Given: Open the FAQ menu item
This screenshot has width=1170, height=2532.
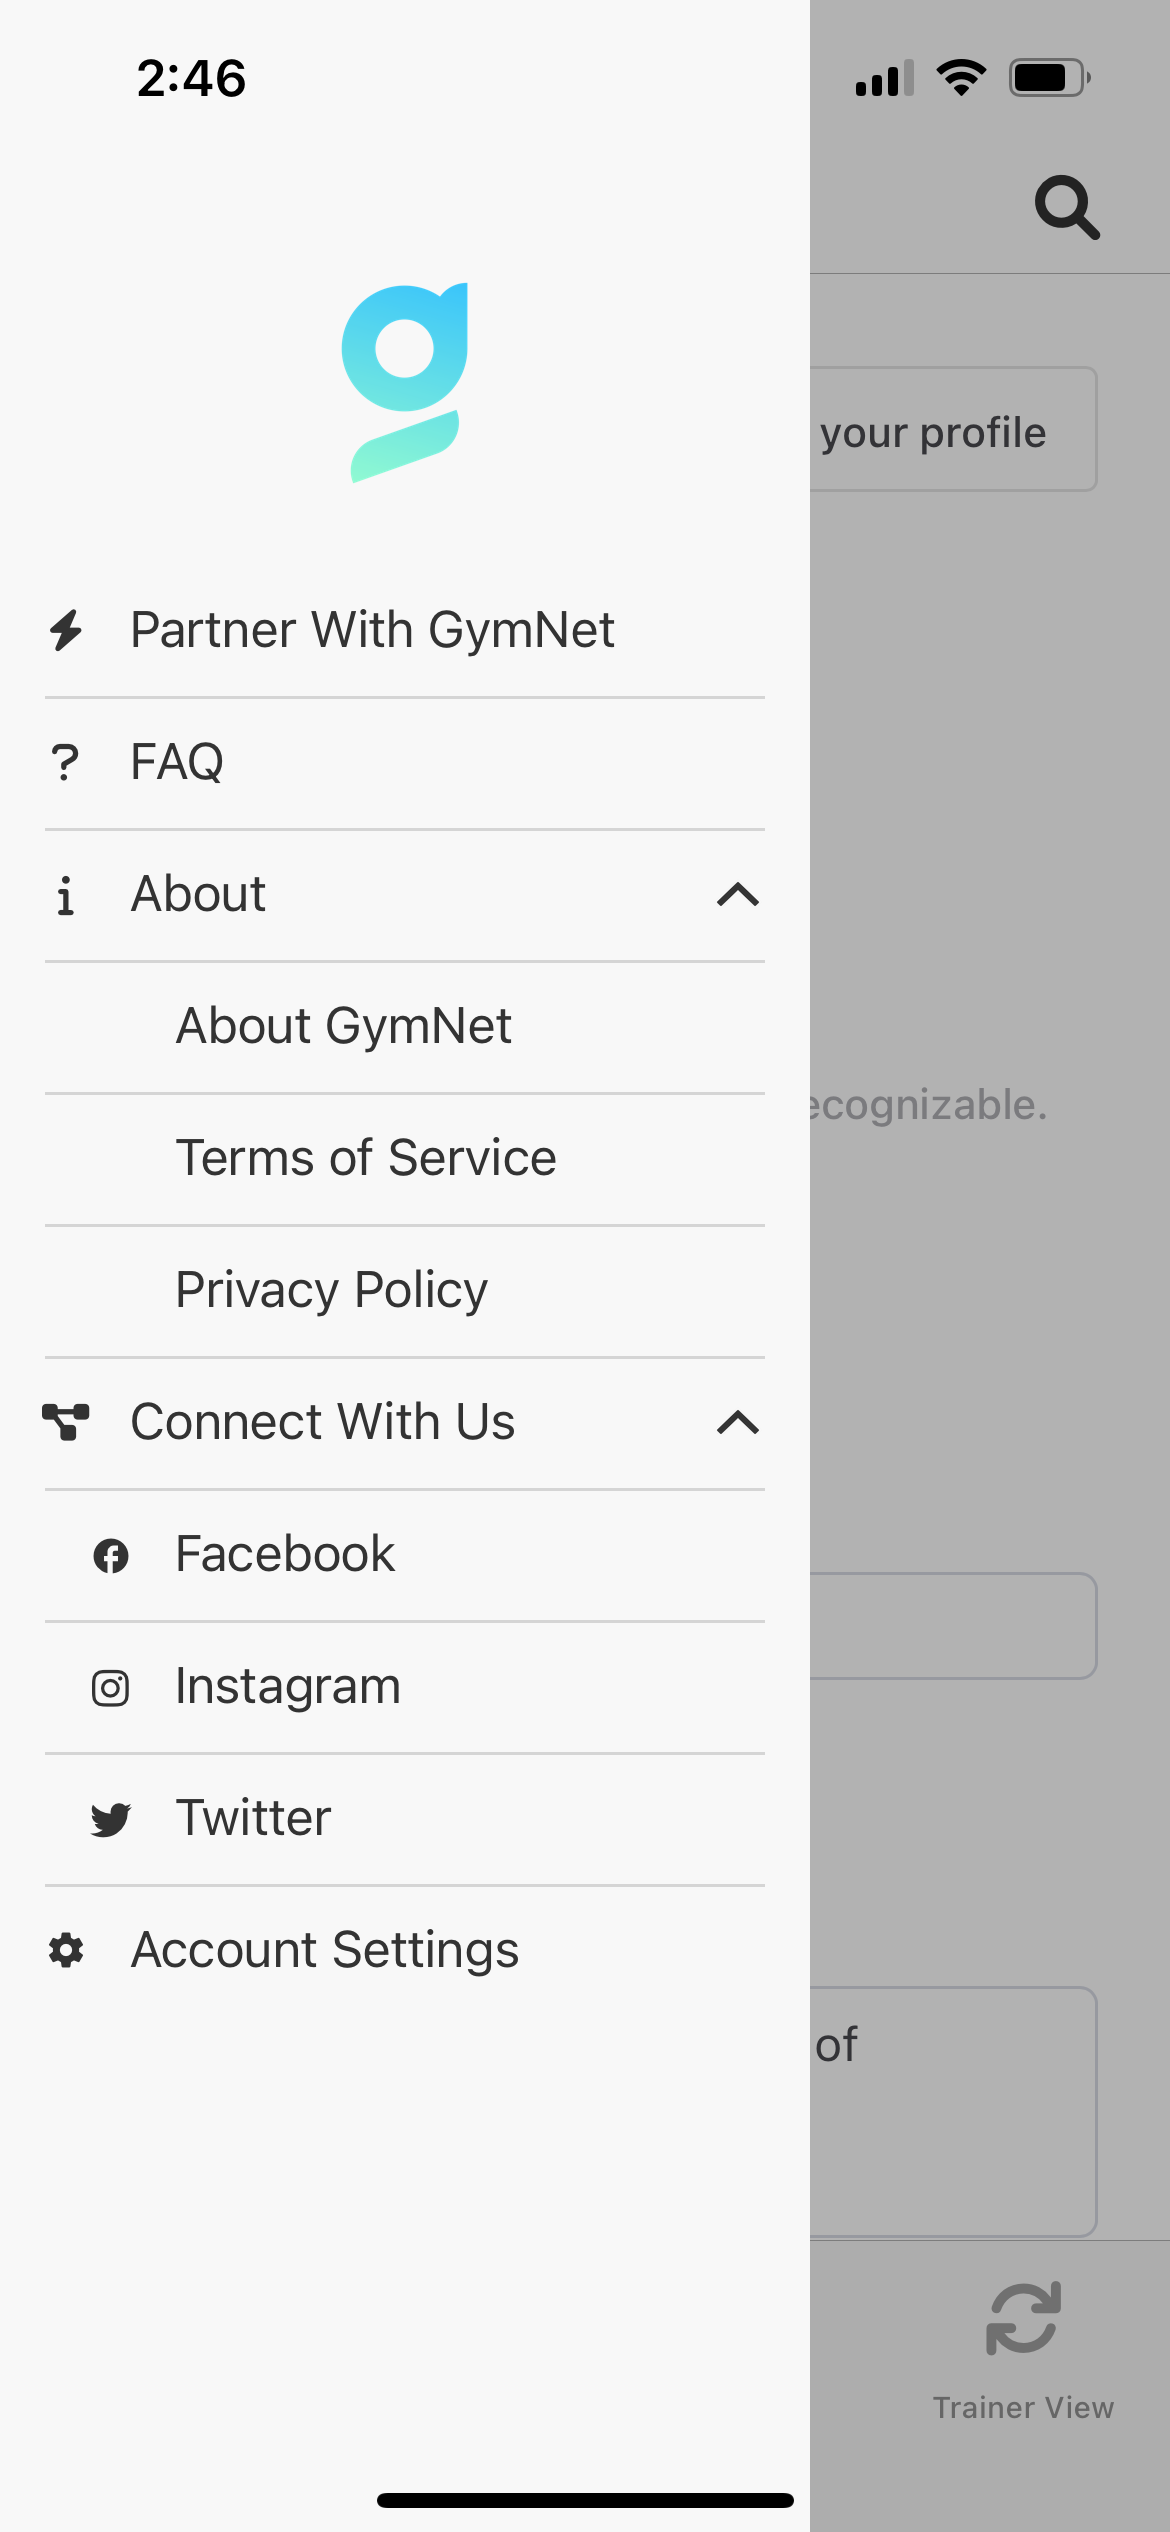Looking at the screenshot, I should tap(405, 763).
